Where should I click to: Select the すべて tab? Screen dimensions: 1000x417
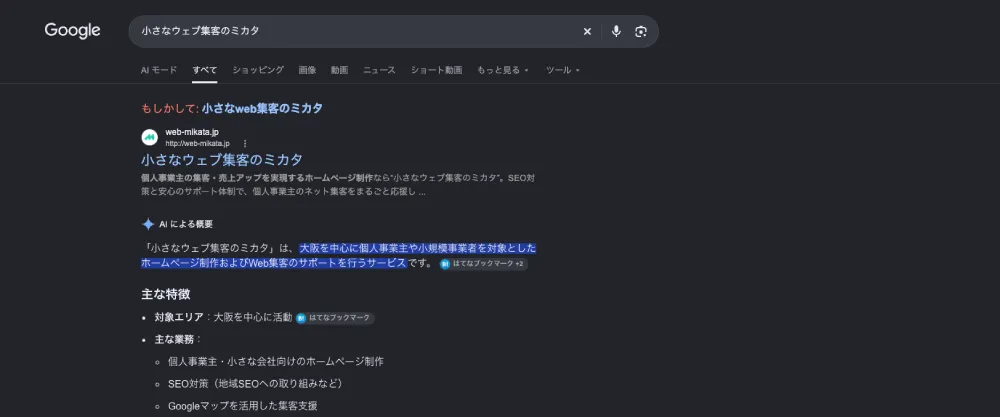(205, 70)
